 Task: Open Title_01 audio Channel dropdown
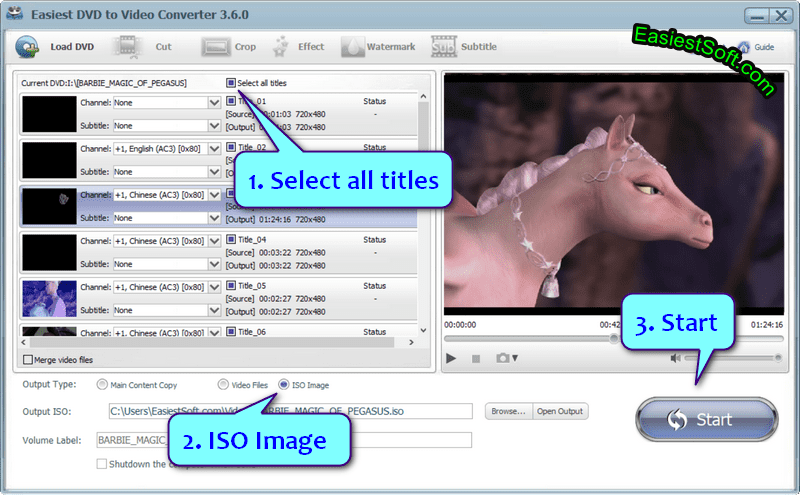coord(214,103)
